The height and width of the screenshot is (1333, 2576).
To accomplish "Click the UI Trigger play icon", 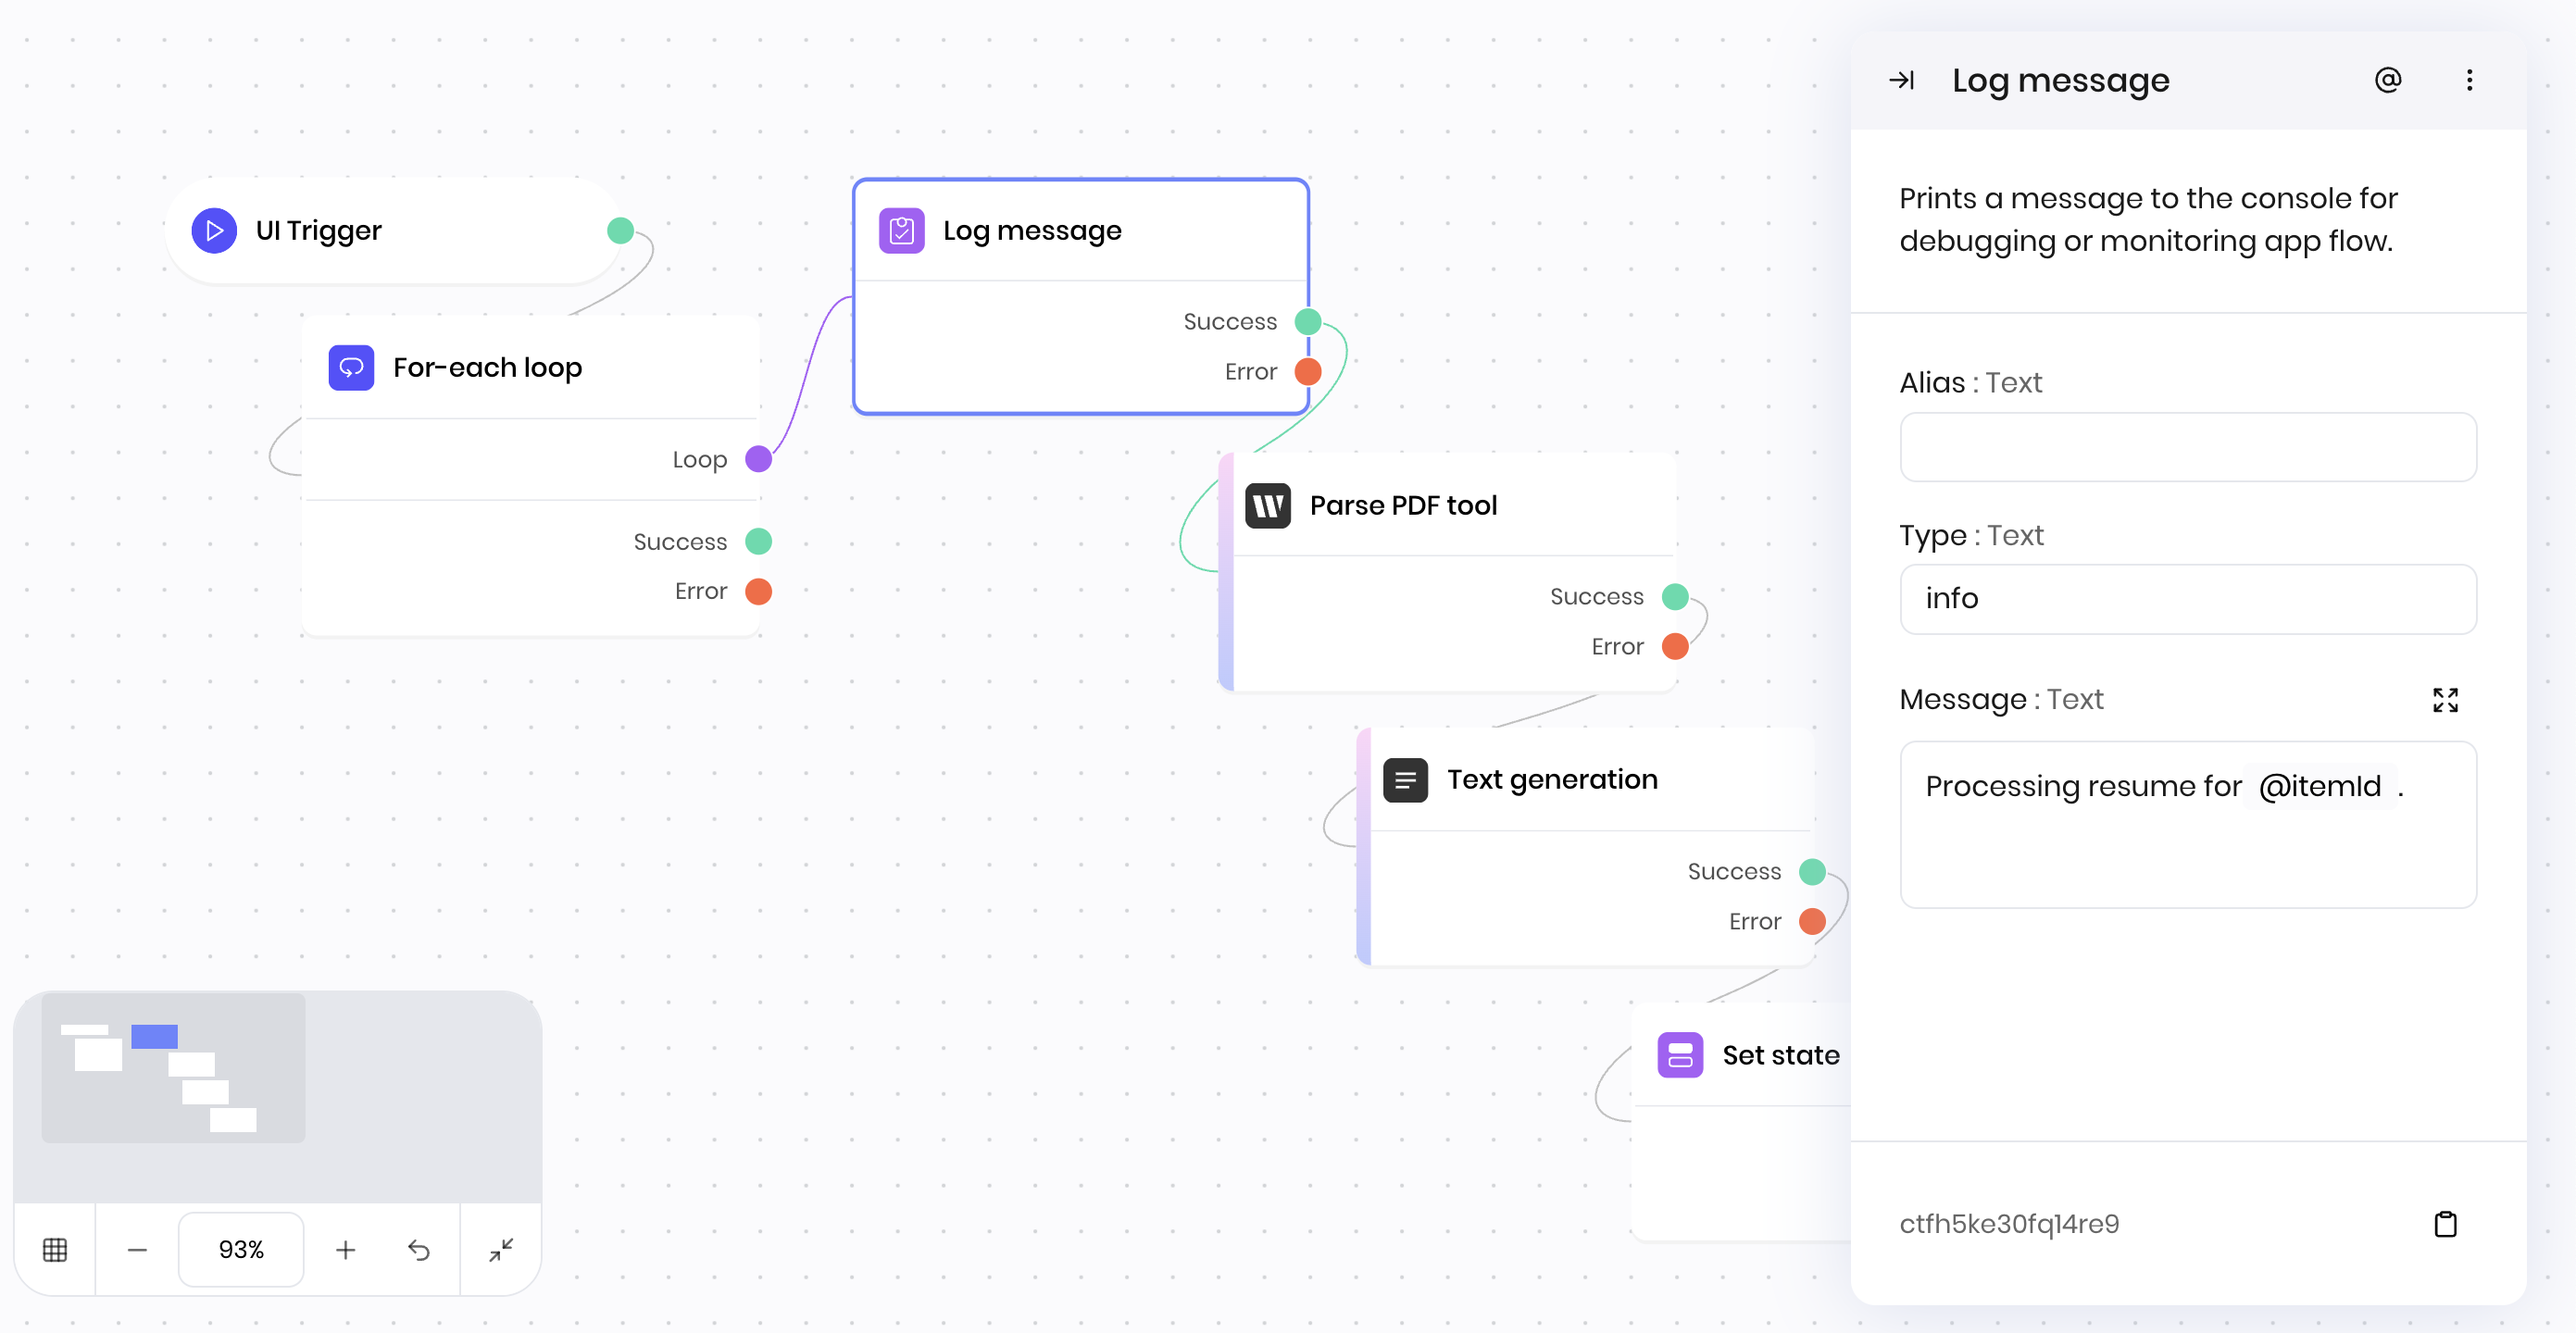I will pos(214,231).
